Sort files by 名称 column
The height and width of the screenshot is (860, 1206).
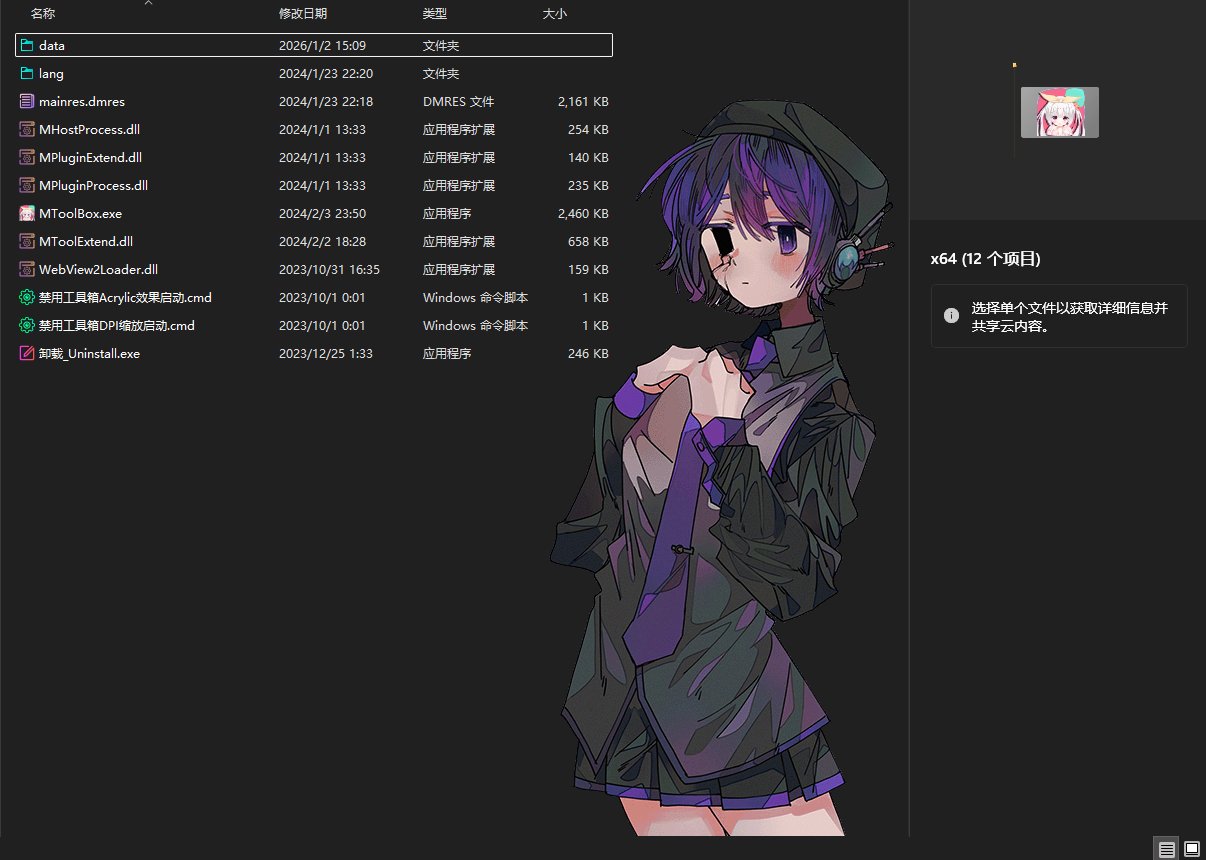43,14
